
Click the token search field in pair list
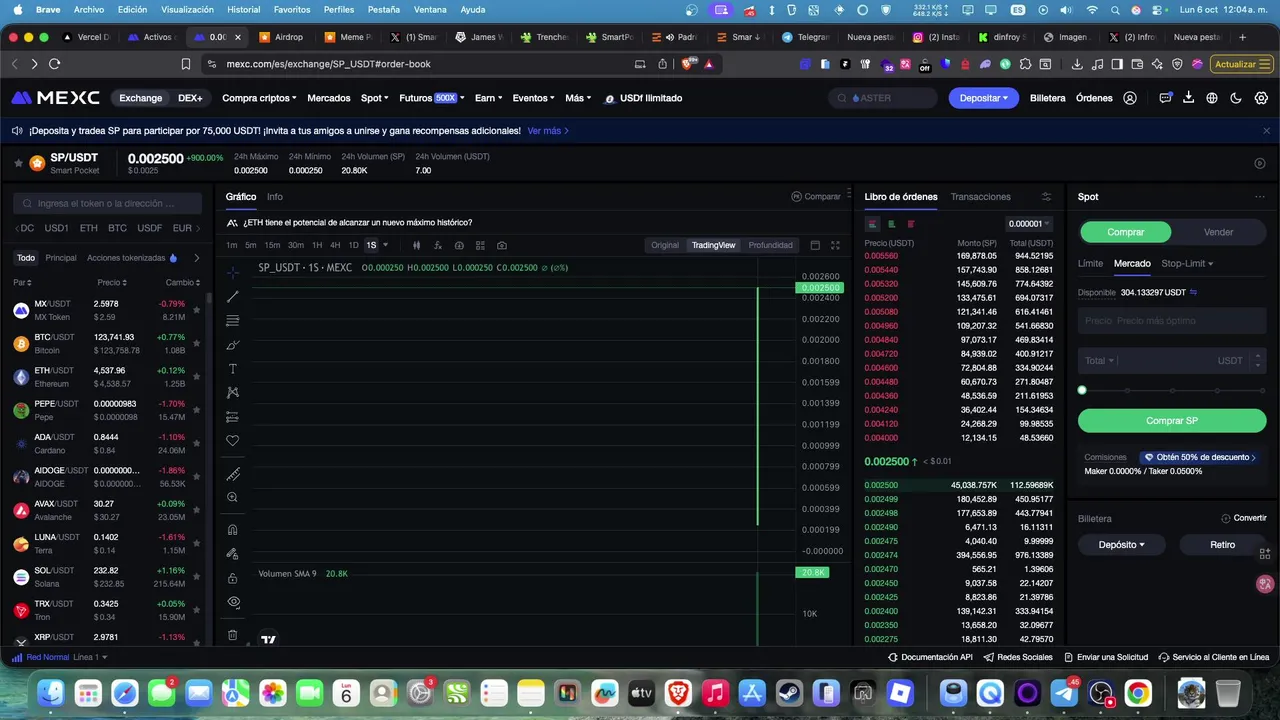tap(106, 203)
